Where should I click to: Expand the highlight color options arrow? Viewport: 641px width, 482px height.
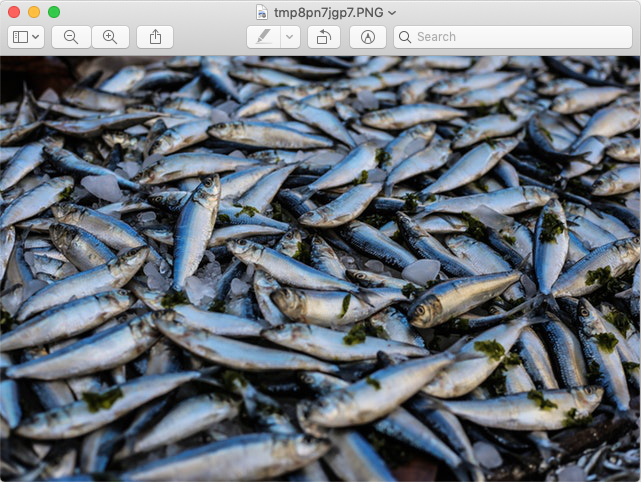[290, 37]
